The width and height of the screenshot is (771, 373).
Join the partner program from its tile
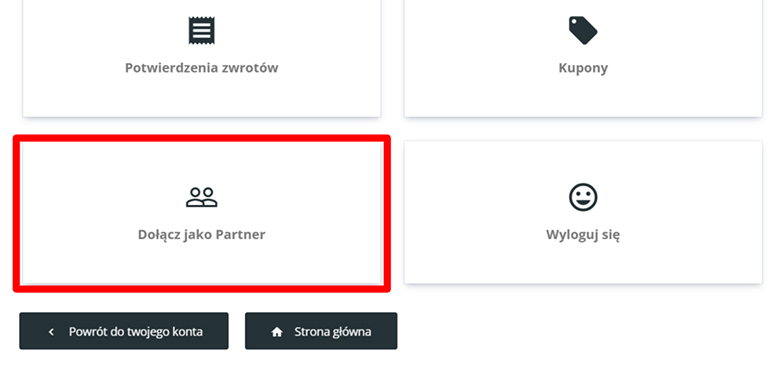pyautogui.click(x=202, y=213)
